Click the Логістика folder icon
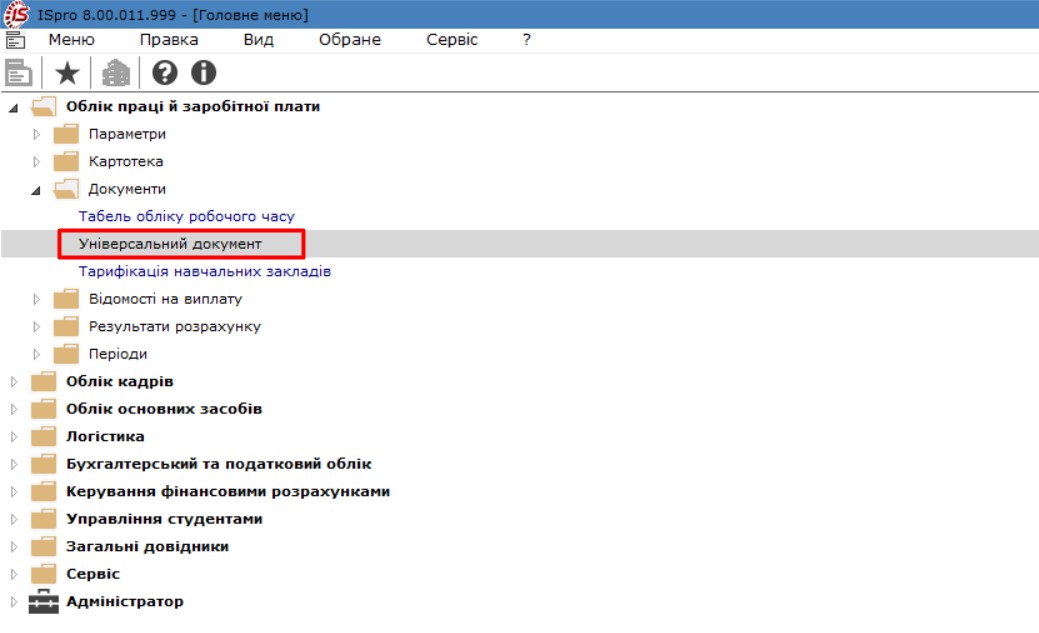Image resolution: width=1039 pixels, height=633 pixels. point(44,437)
